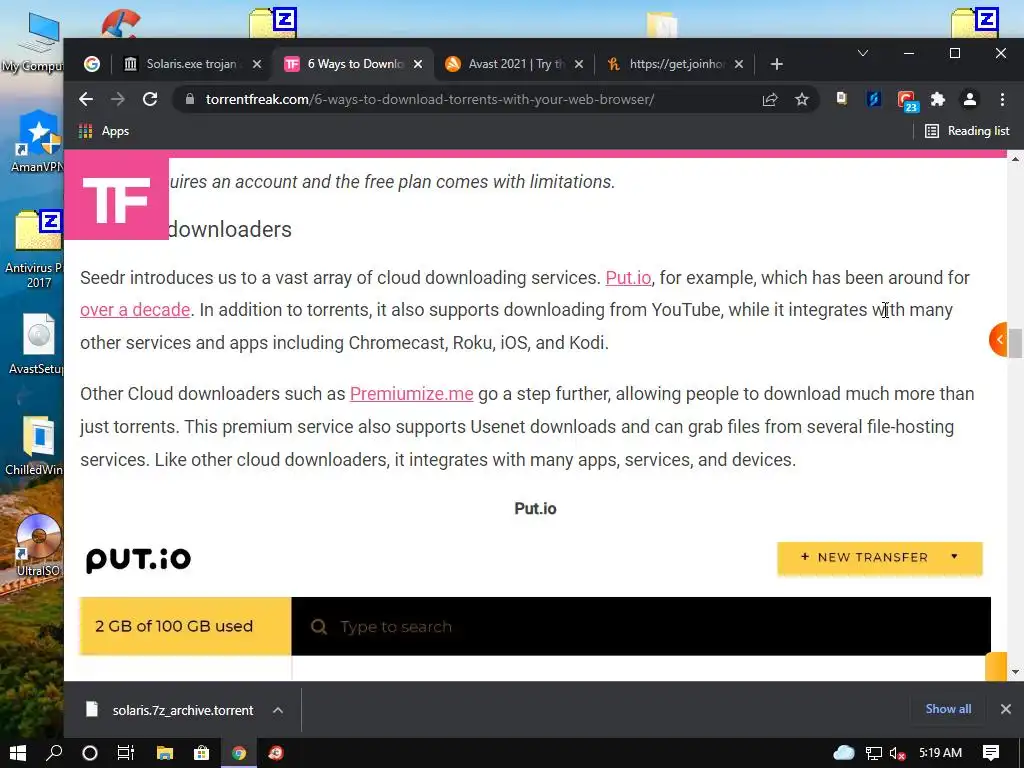Expand the tab search chevron
Image resolution: width=1024 pixels, height=768 pixels.
tap(863, 53)
